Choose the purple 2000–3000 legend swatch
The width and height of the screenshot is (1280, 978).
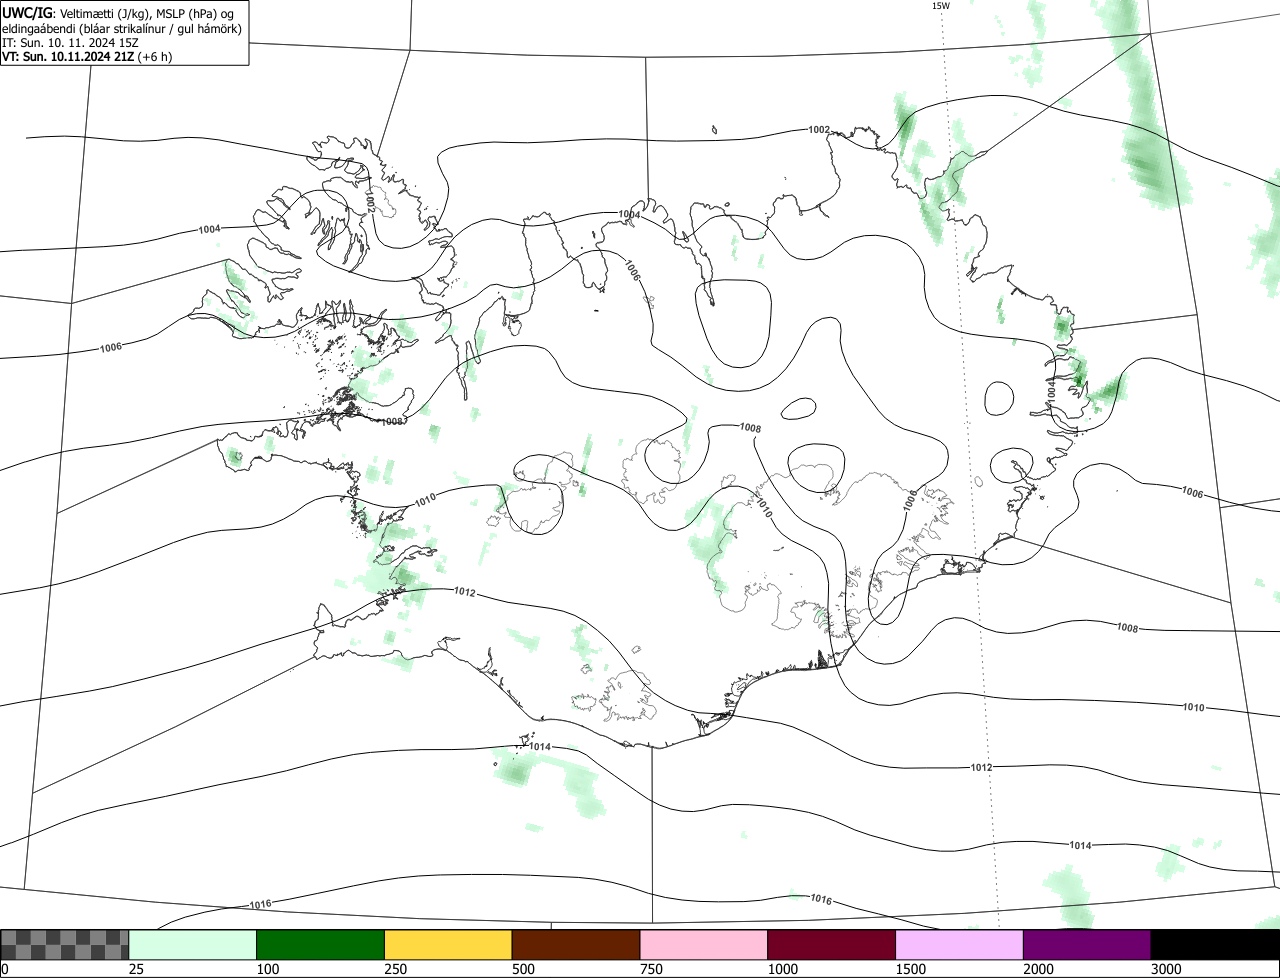[x=1087, y=945]
